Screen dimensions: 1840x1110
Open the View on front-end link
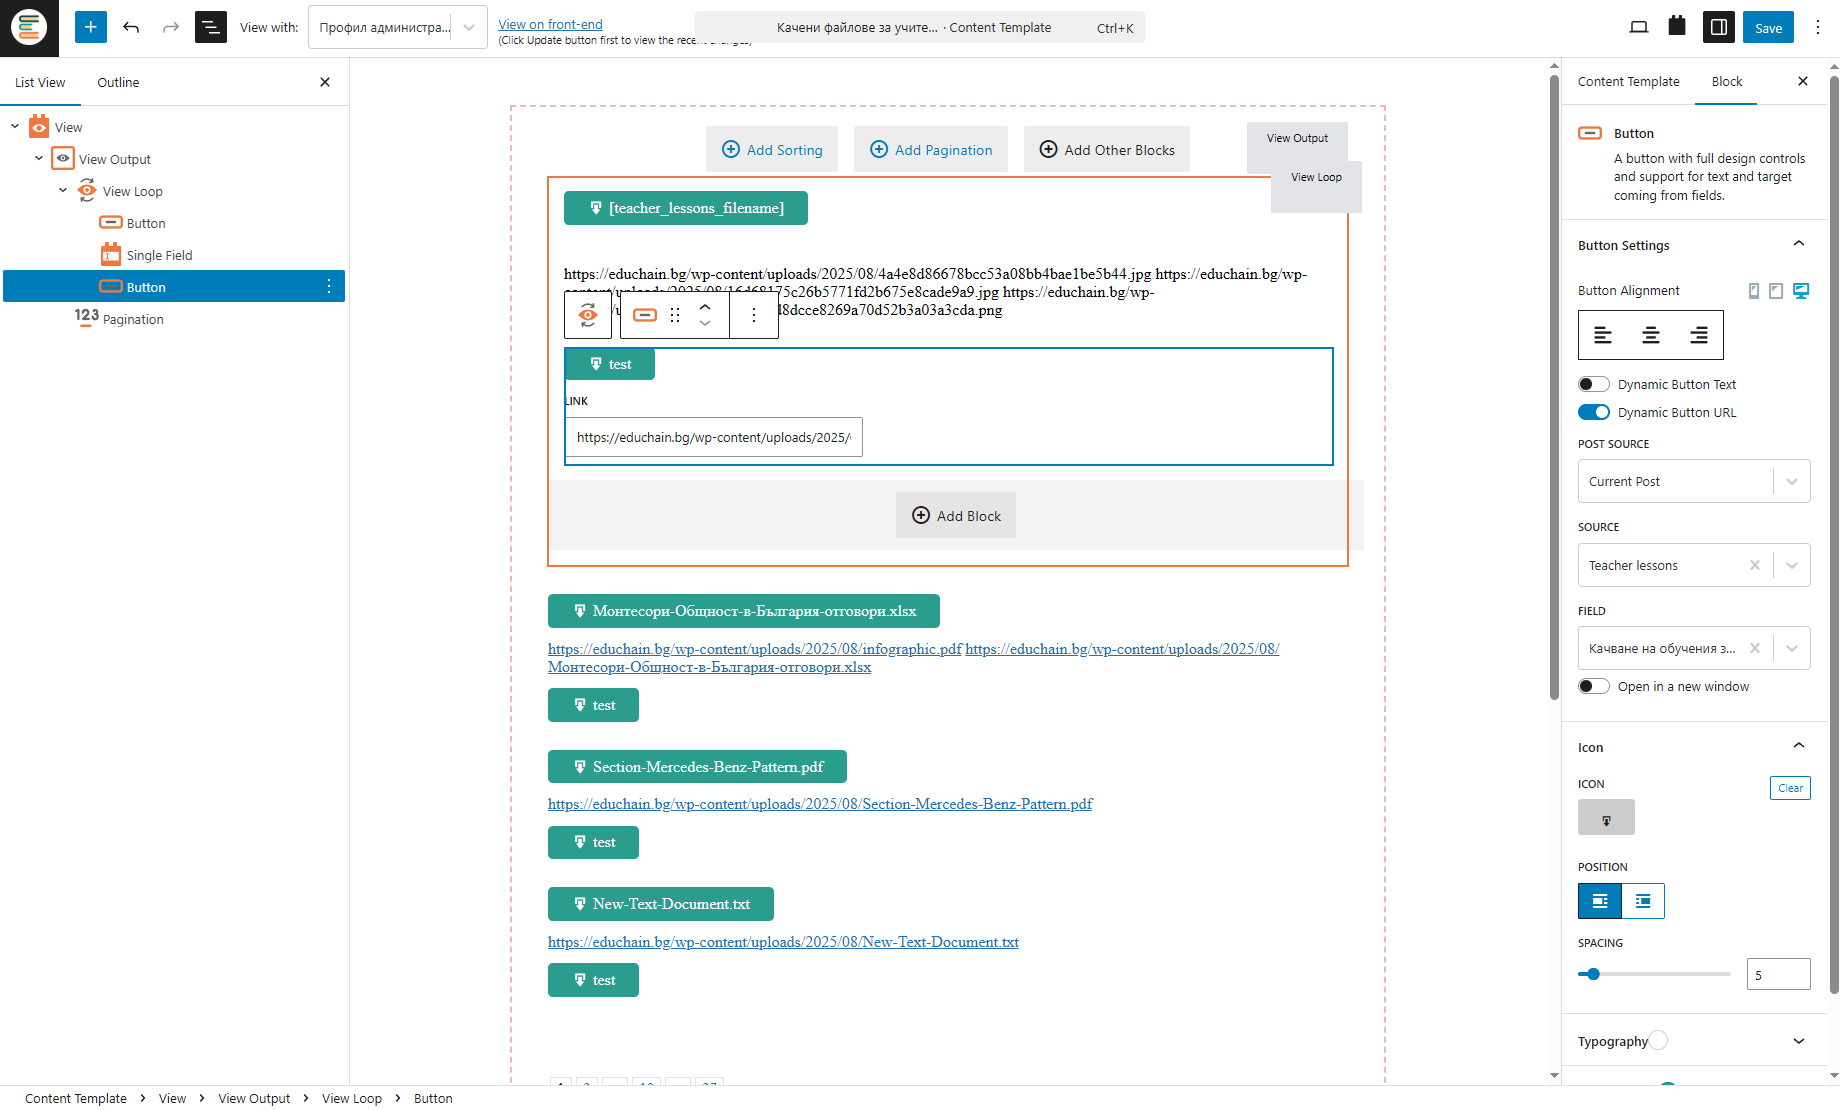[x=550, y=24]
